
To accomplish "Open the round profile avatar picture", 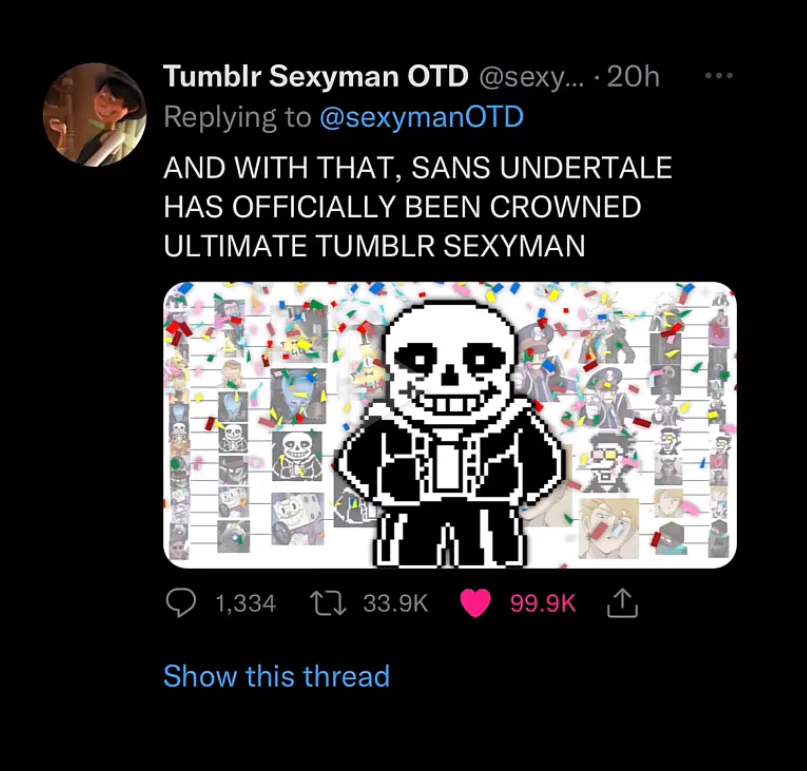I will tap(95, 114).
